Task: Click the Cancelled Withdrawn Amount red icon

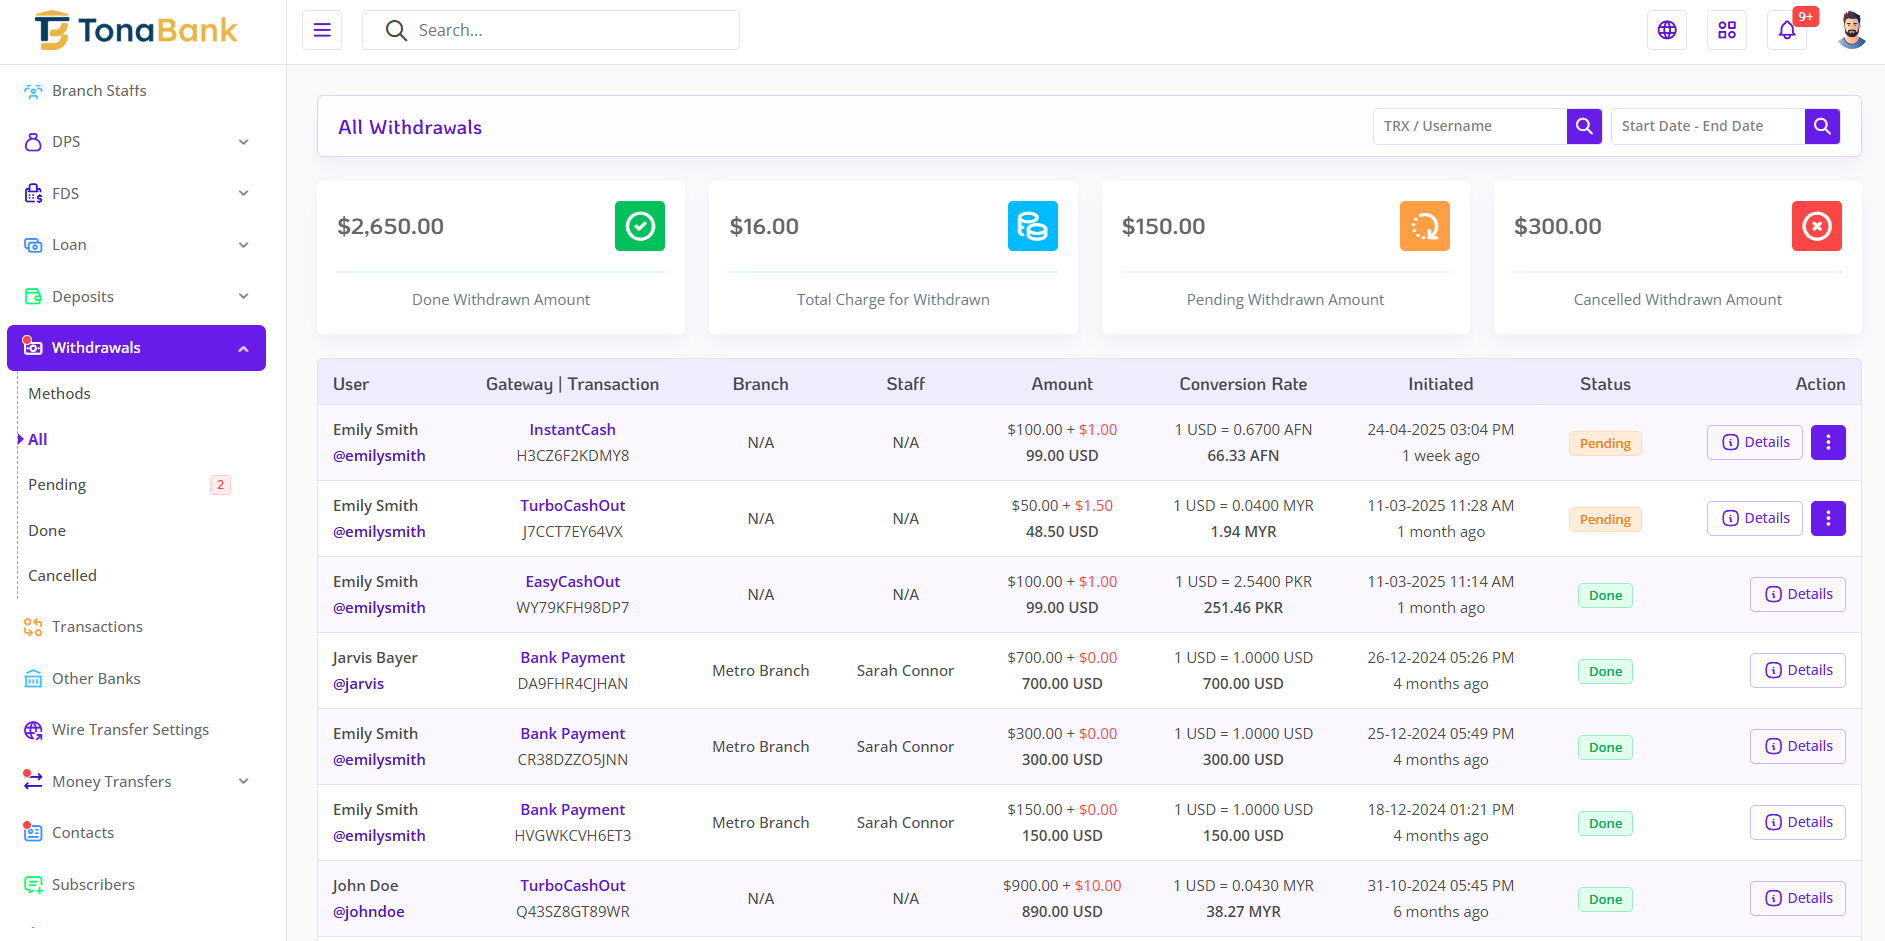Action: [x=1816, y=226]
